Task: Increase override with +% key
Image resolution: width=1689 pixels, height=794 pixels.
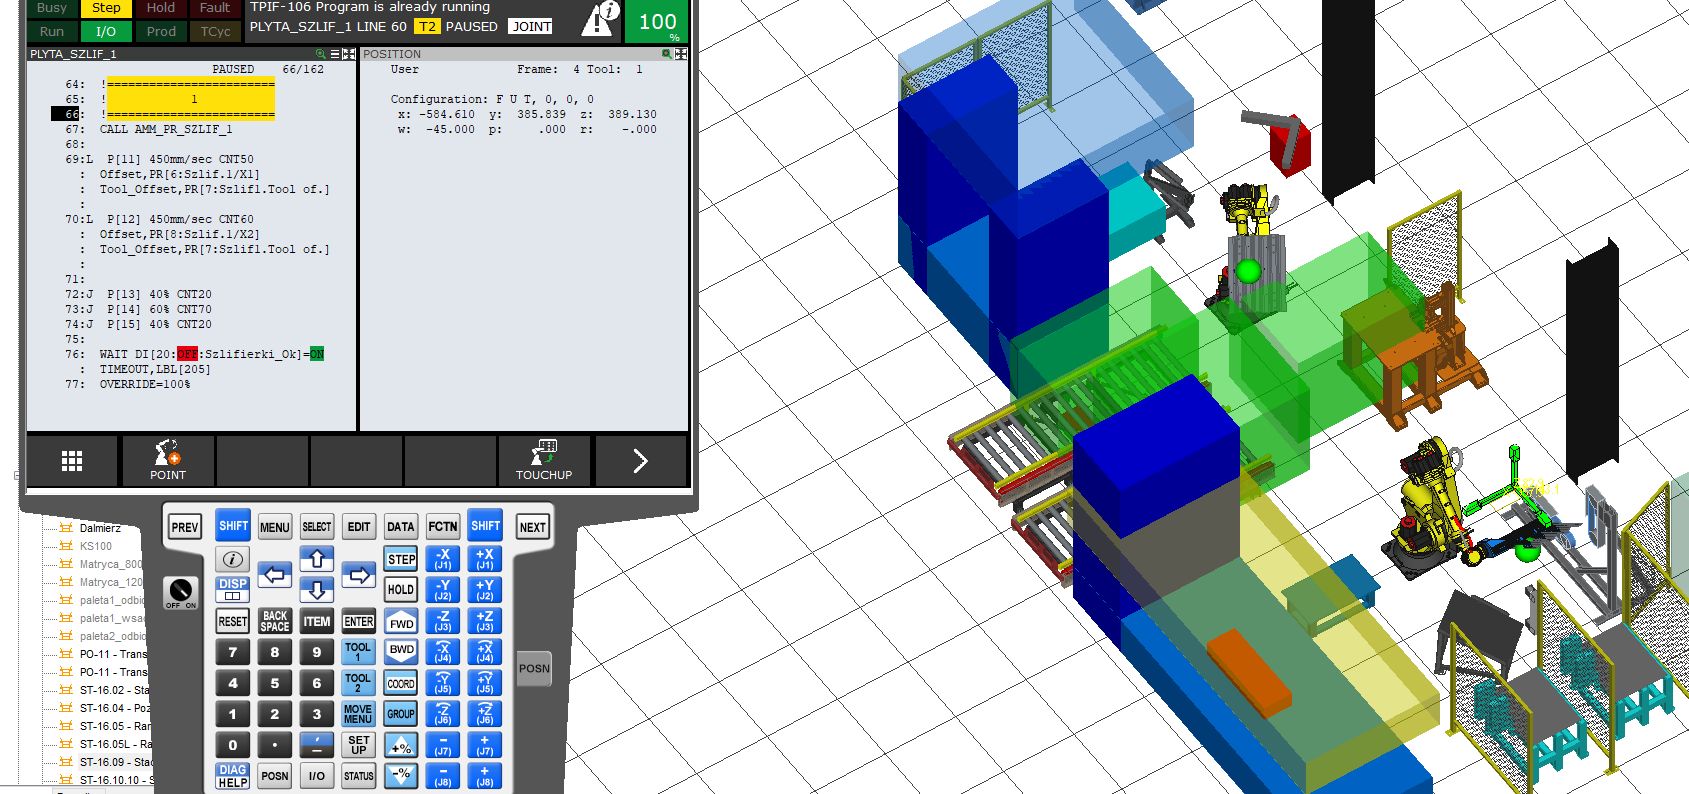Action: pyautogui.click(x=401, y=746)
